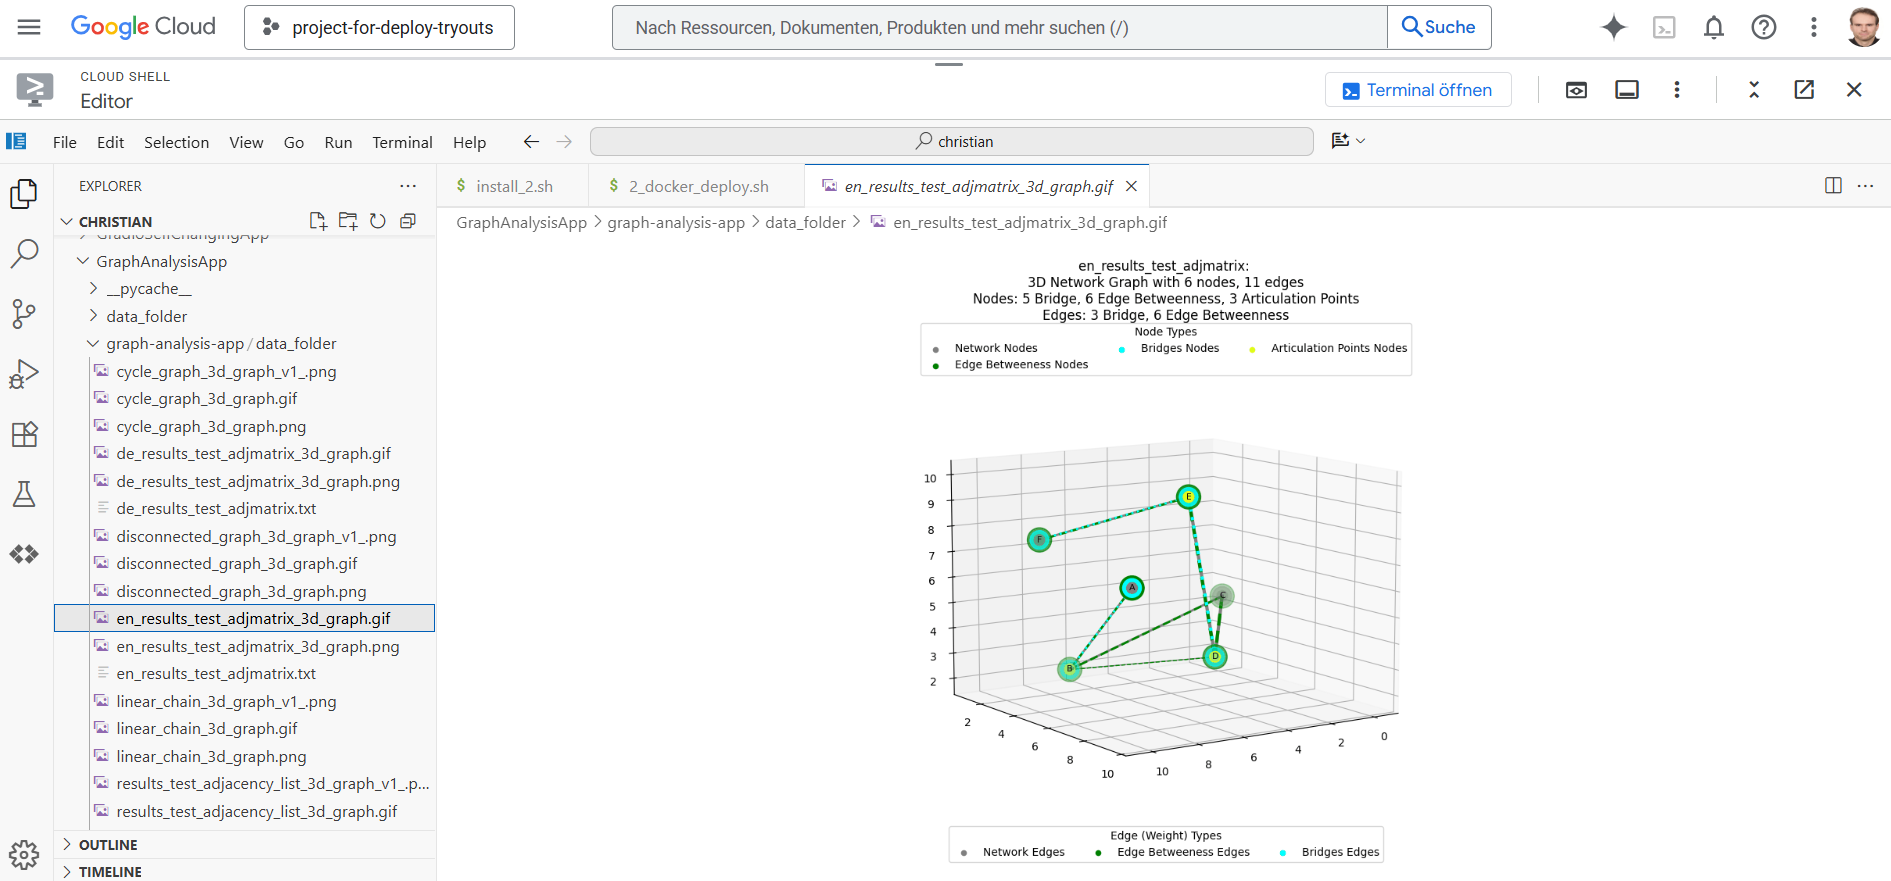Open the layout customization dropdown
1891x881 pixels.
[1348, 141]
